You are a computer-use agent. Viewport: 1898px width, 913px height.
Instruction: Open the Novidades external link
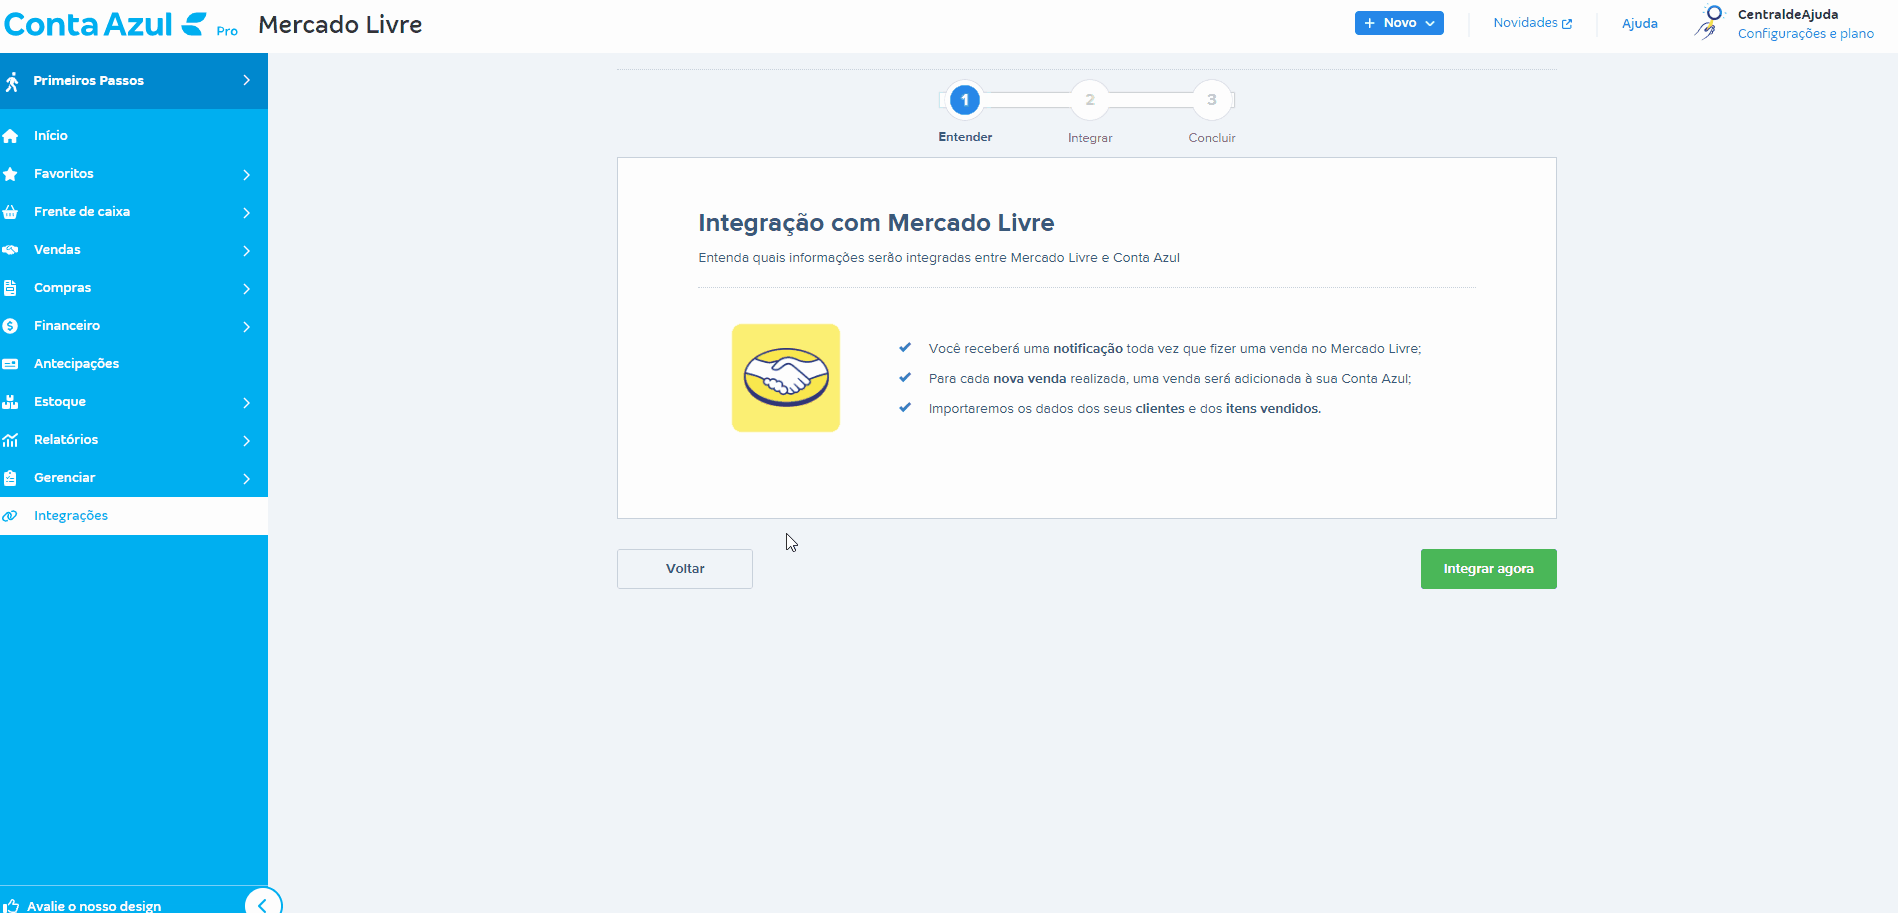[x=1531, y=23]
